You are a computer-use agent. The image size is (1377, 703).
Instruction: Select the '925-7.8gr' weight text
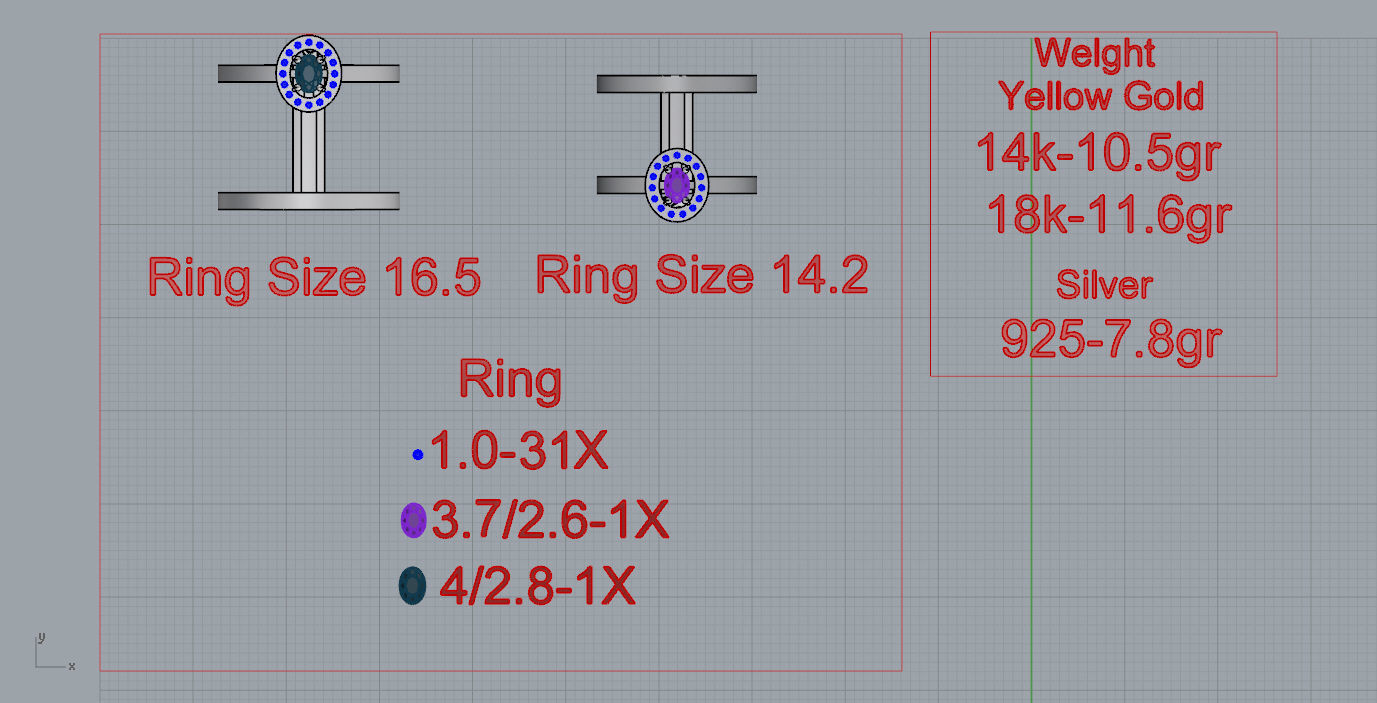[x=1110, y=340]
